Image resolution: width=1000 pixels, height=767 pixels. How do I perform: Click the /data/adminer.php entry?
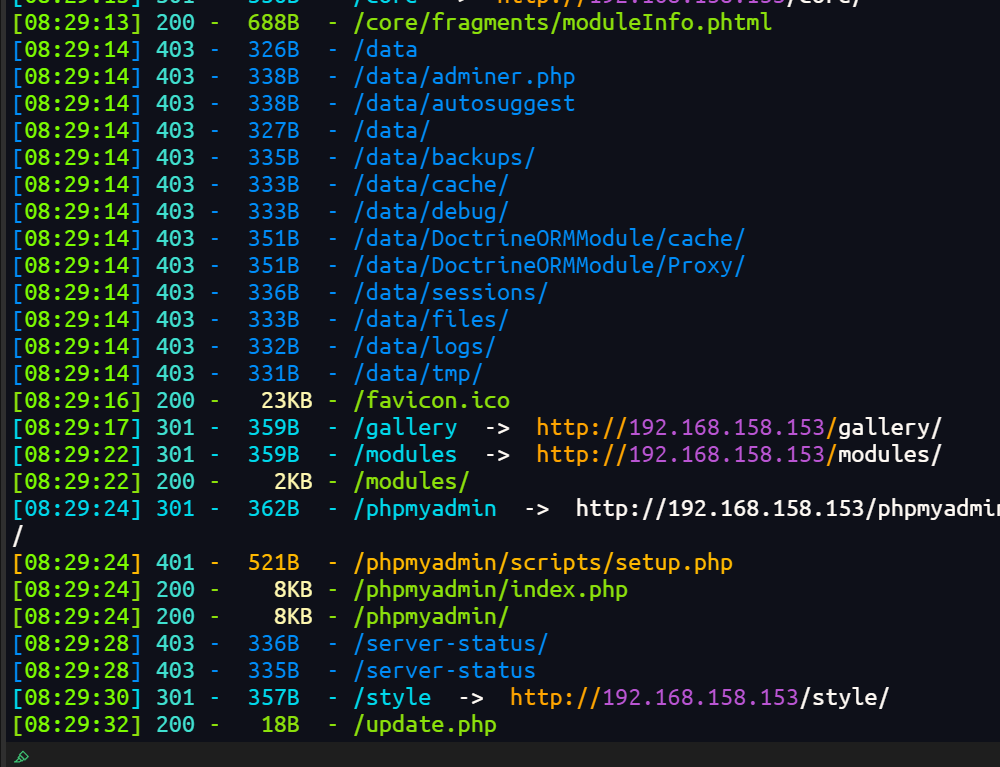point(464,77)
